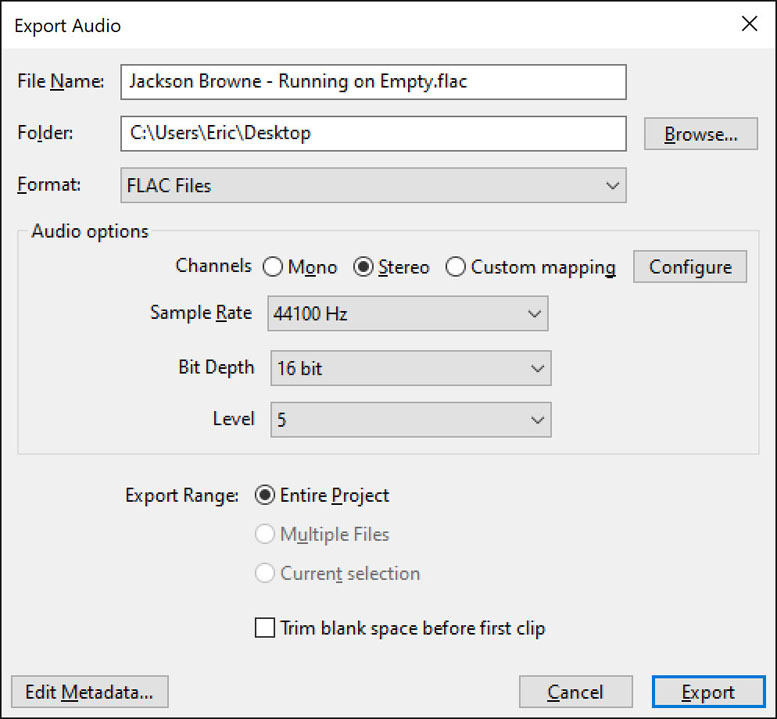Click the Export button
Screen dimensions: 777x719
click(709, 692)
